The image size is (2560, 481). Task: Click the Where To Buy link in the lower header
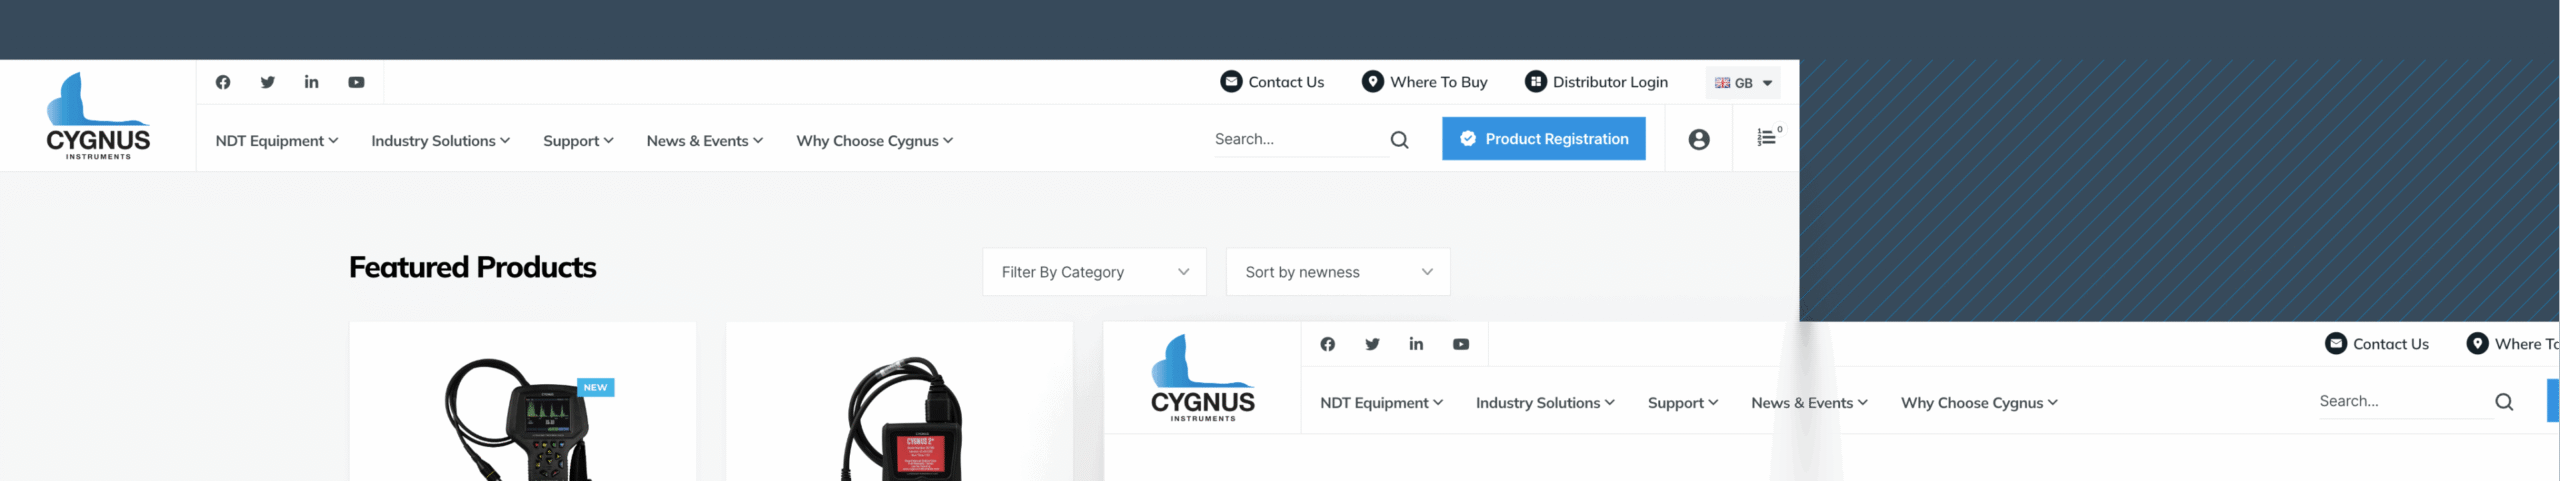(x=2512, y=344)
